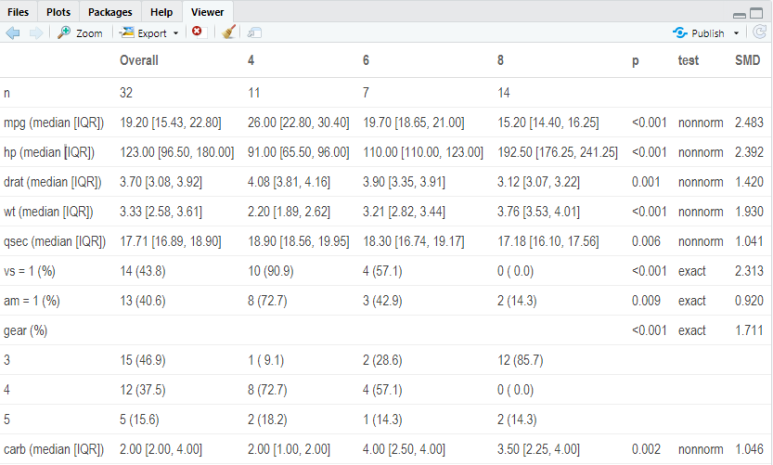Expand the Publish dropdown arrow
This screenshot has height=465, width=773.
point(736,34)
